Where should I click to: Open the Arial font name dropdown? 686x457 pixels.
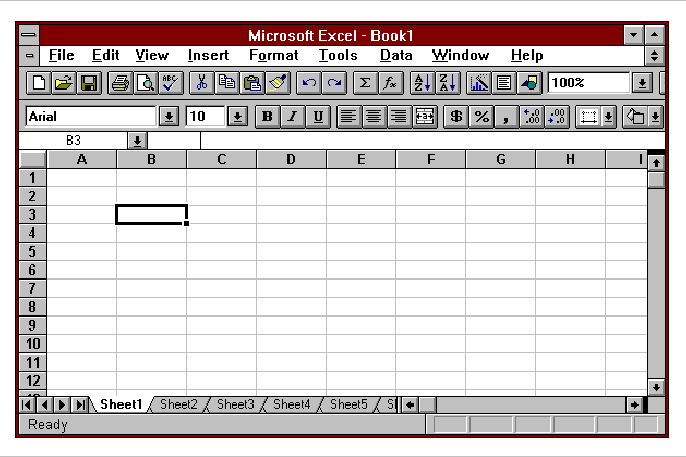(x=169, y=117)
